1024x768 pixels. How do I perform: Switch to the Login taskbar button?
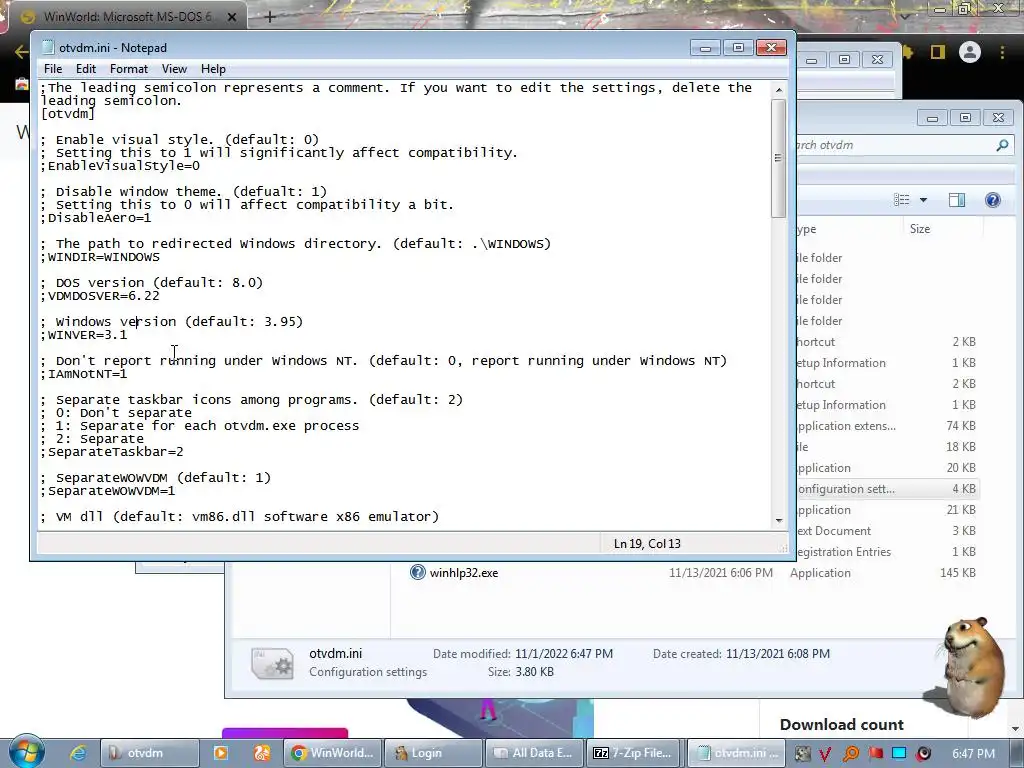click(434, 753)
